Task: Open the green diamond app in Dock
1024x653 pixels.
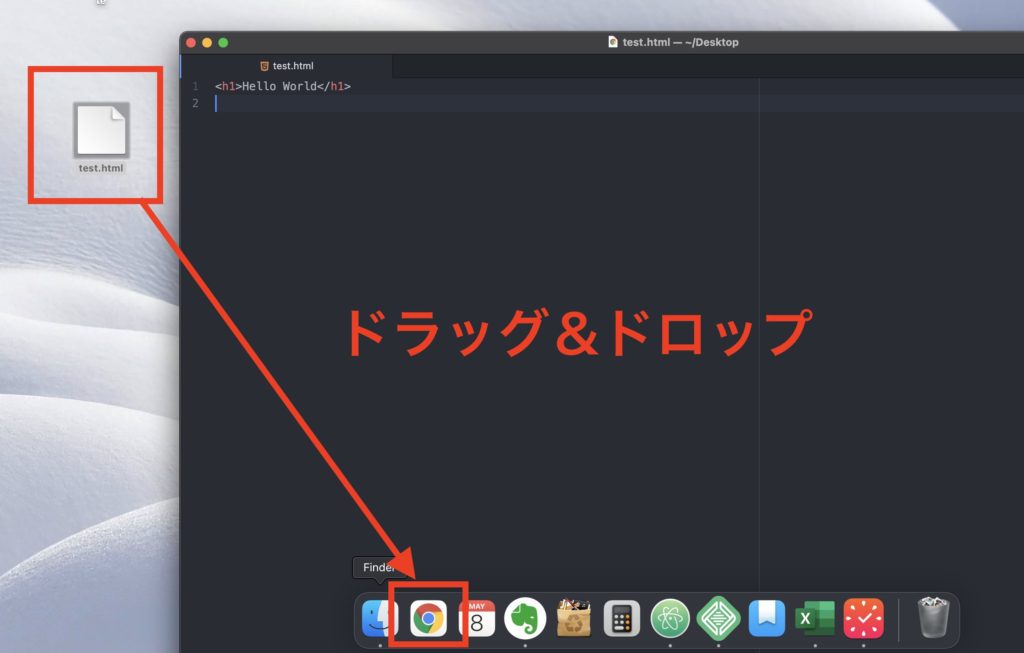Action: coord(718,618)
